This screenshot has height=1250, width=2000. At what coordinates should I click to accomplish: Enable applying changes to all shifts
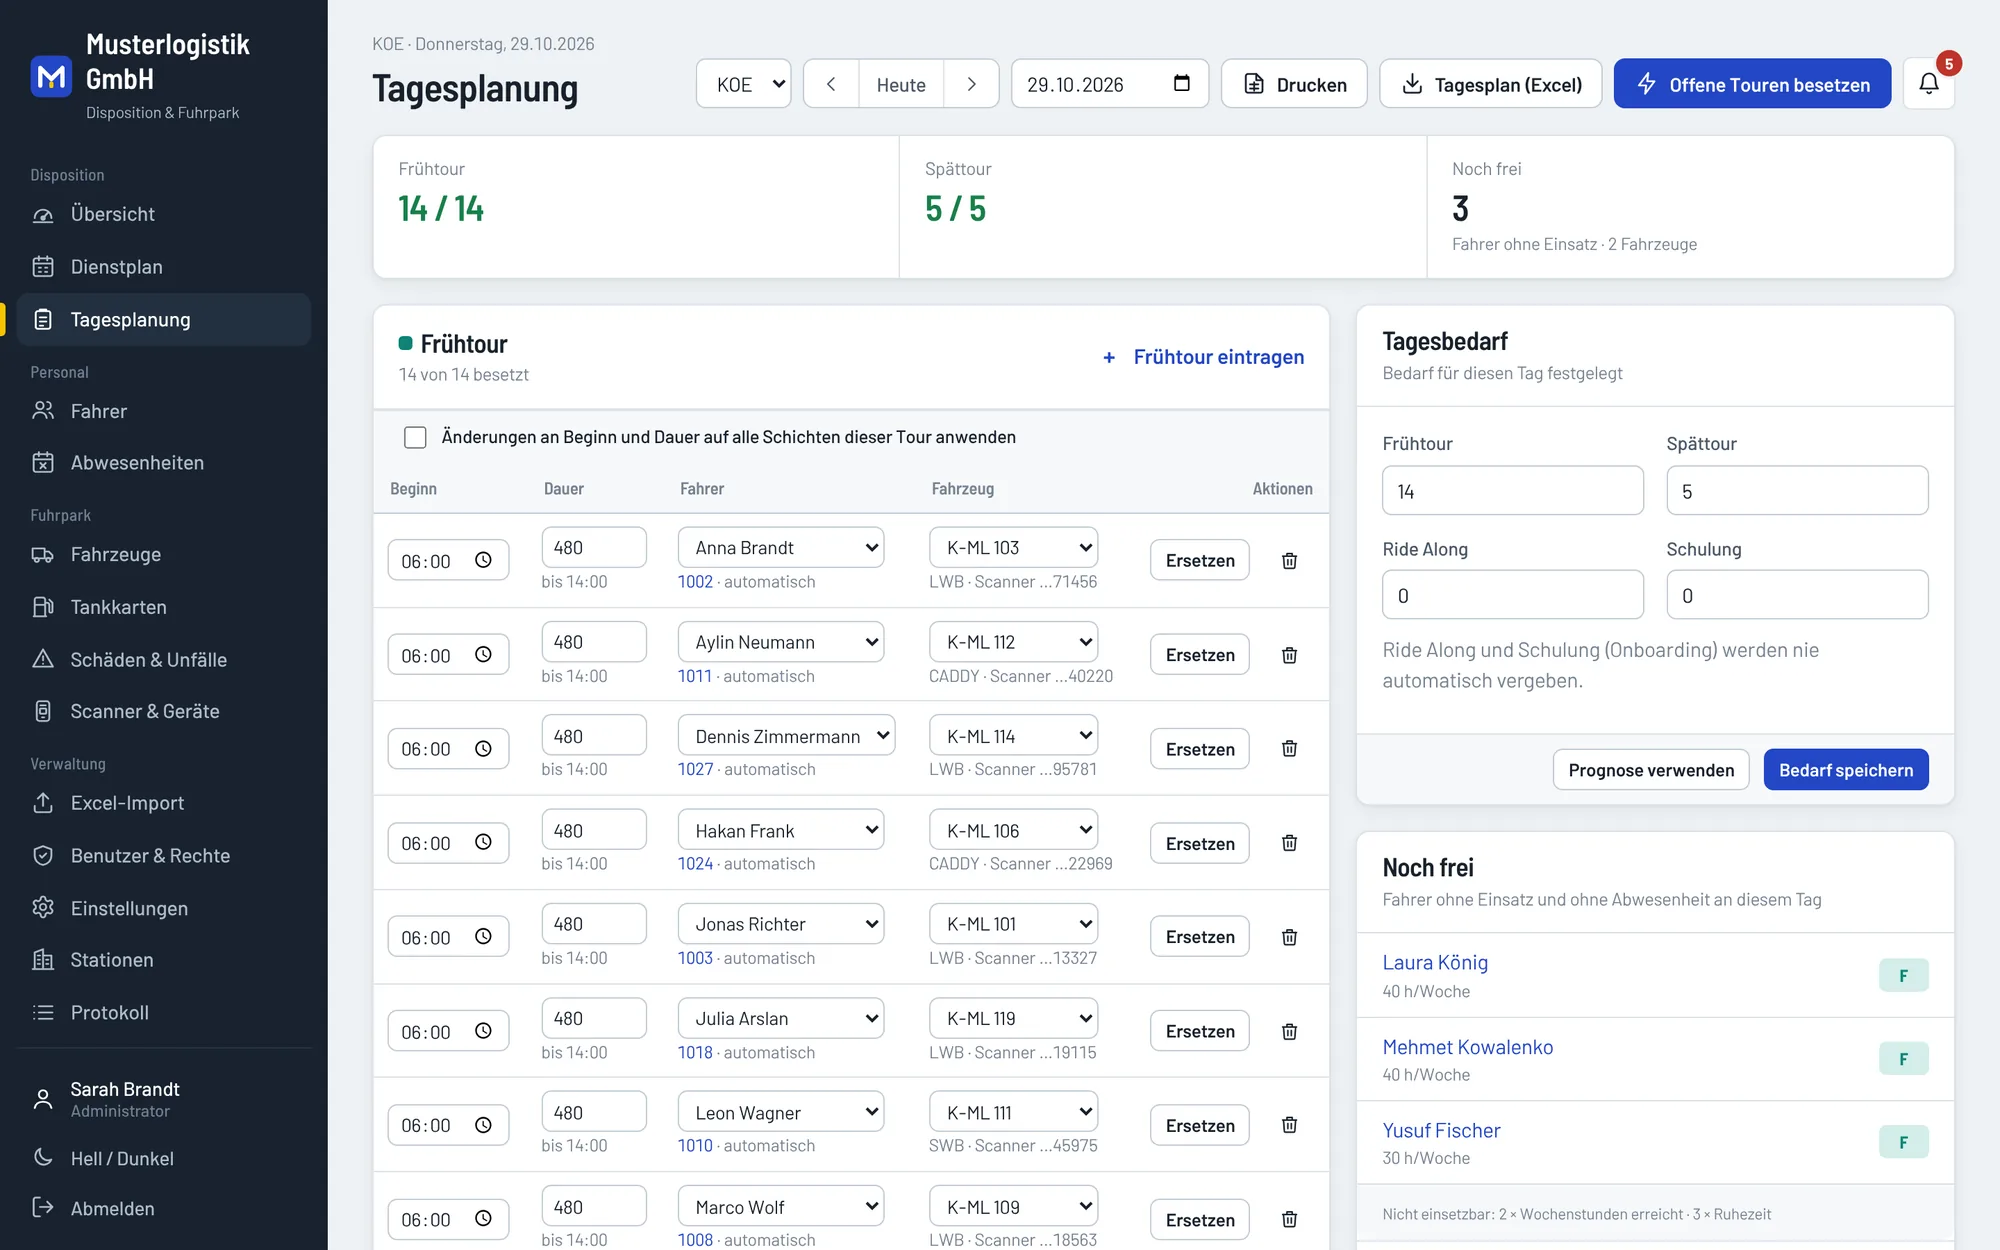coord(415,437)
